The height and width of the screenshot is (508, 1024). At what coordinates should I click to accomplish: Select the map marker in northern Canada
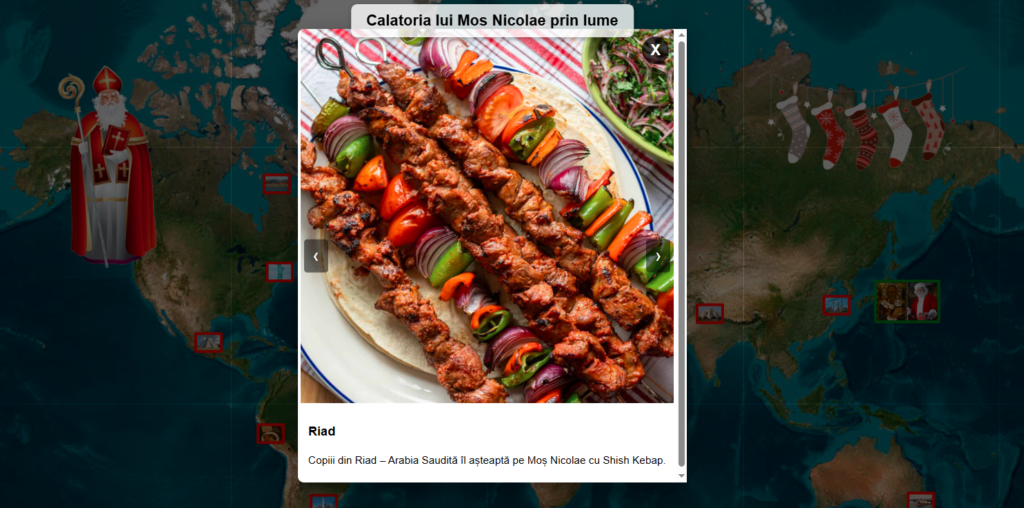[x=276, y=184]
